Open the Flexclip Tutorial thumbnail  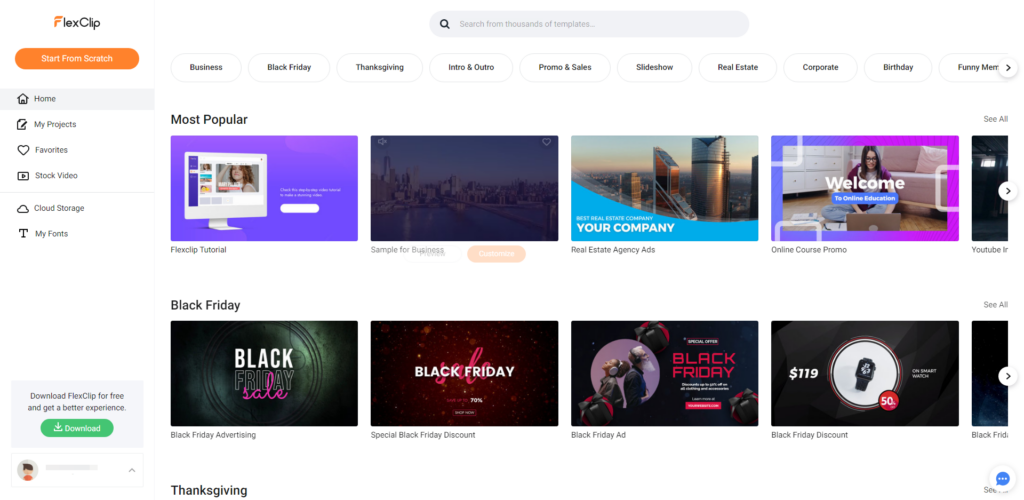coord(264,189)
